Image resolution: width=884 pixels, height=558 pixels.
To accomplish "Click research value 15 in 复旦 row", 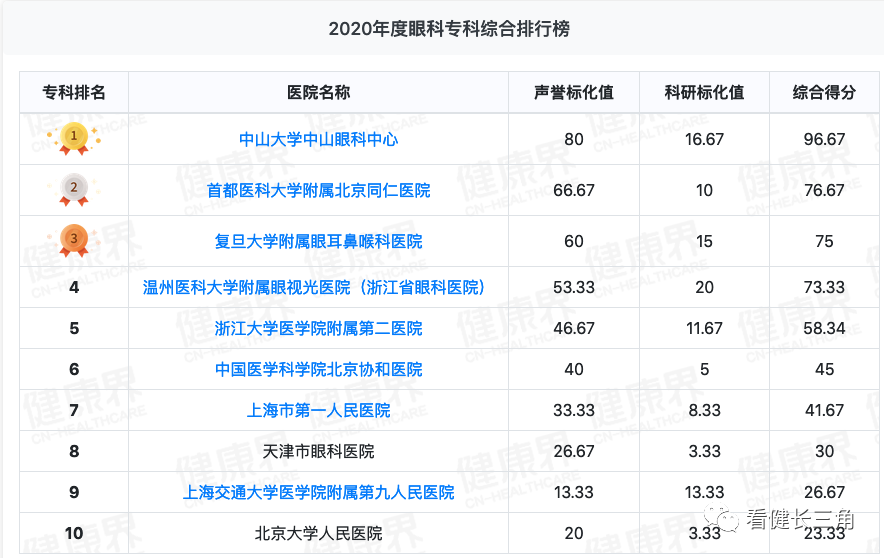I will tap(704, 241).
